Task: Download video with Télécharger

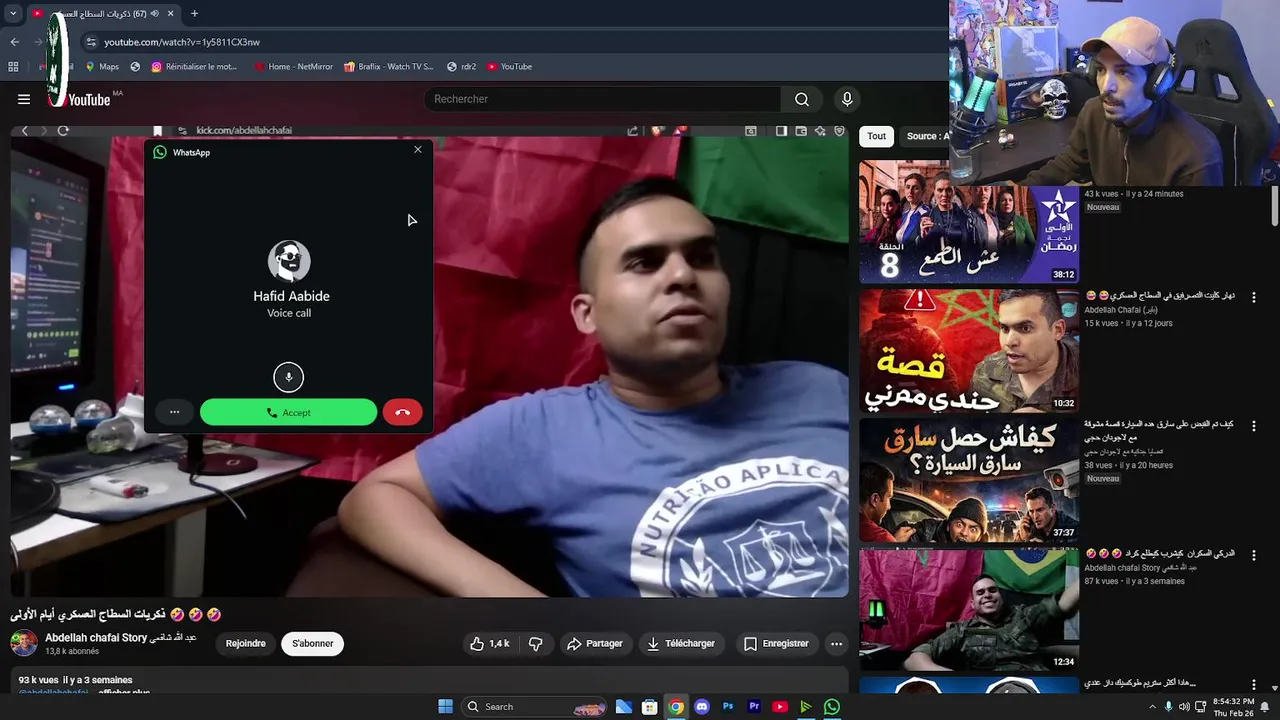Action: [x=680, y=644]
